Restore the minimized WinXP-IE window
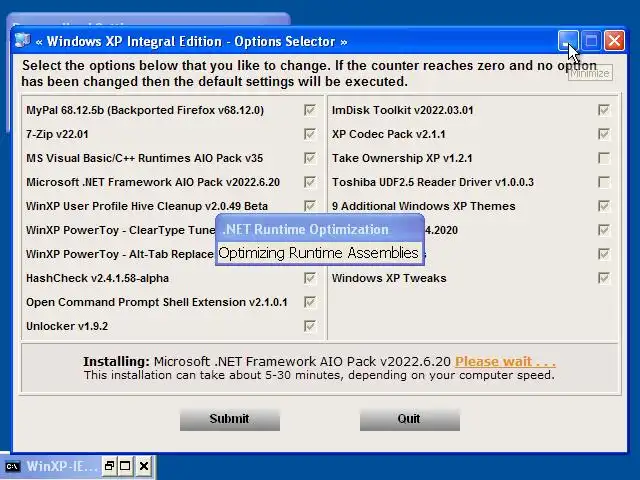The image size is (640, 480). (109, 466)
